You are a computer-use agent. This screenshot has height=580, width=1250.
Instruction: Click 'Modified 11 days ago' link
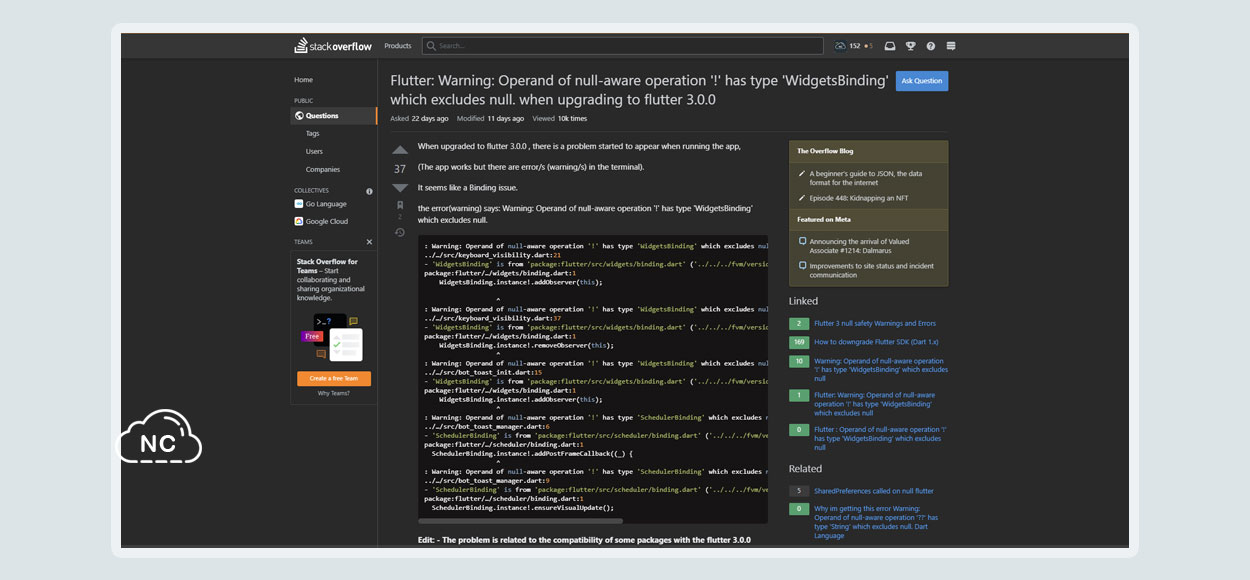click(491, 118)
